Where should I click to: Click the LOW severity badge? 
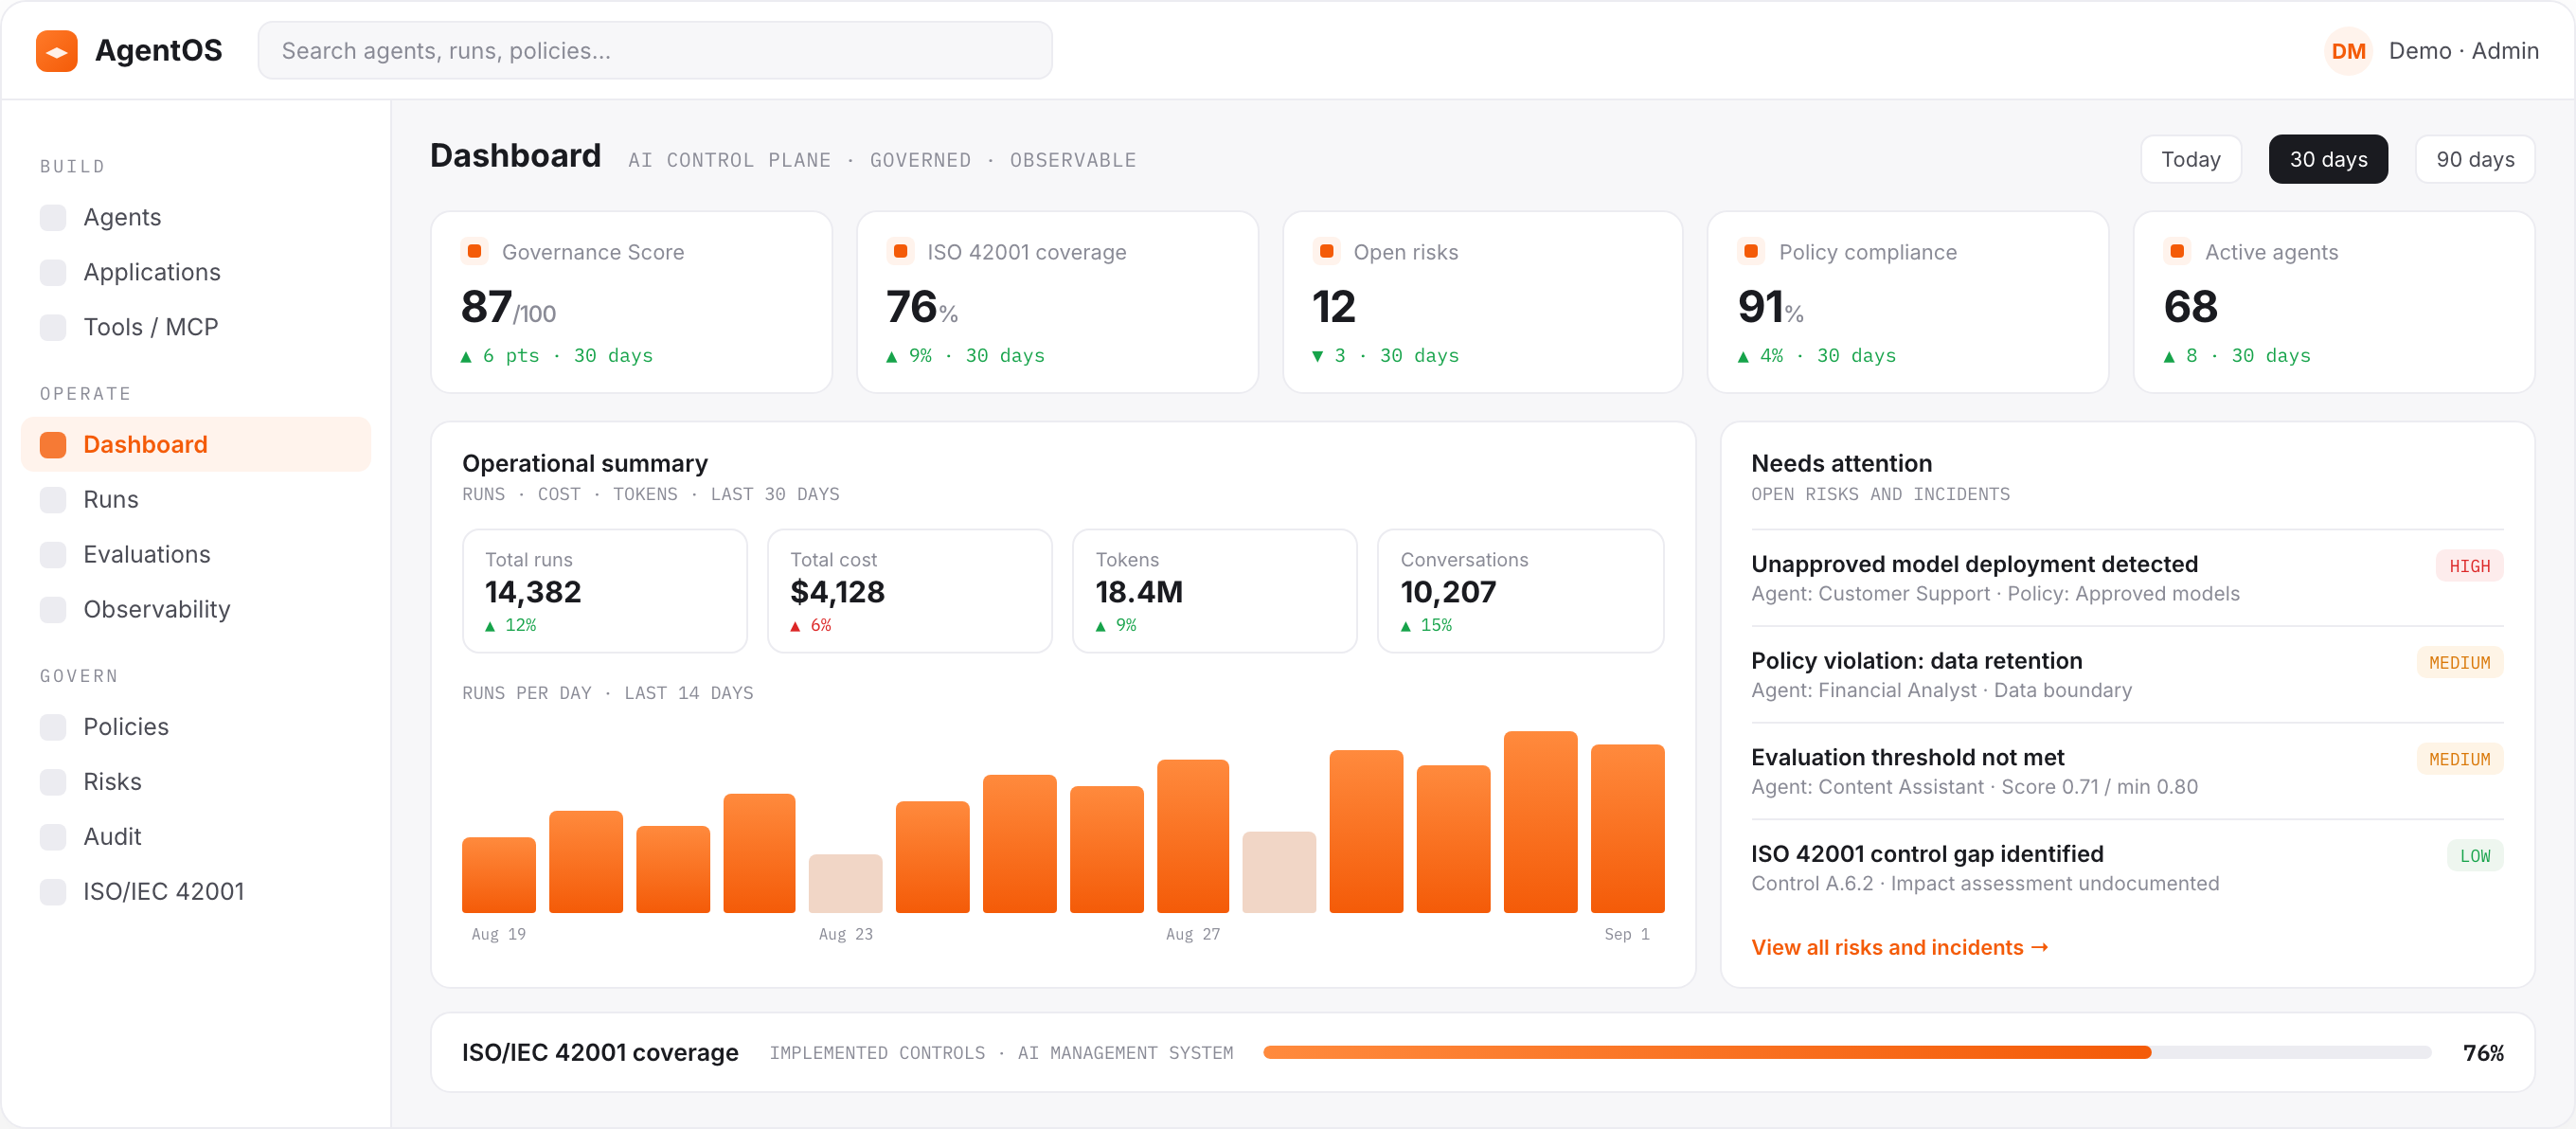(2475, 856)
